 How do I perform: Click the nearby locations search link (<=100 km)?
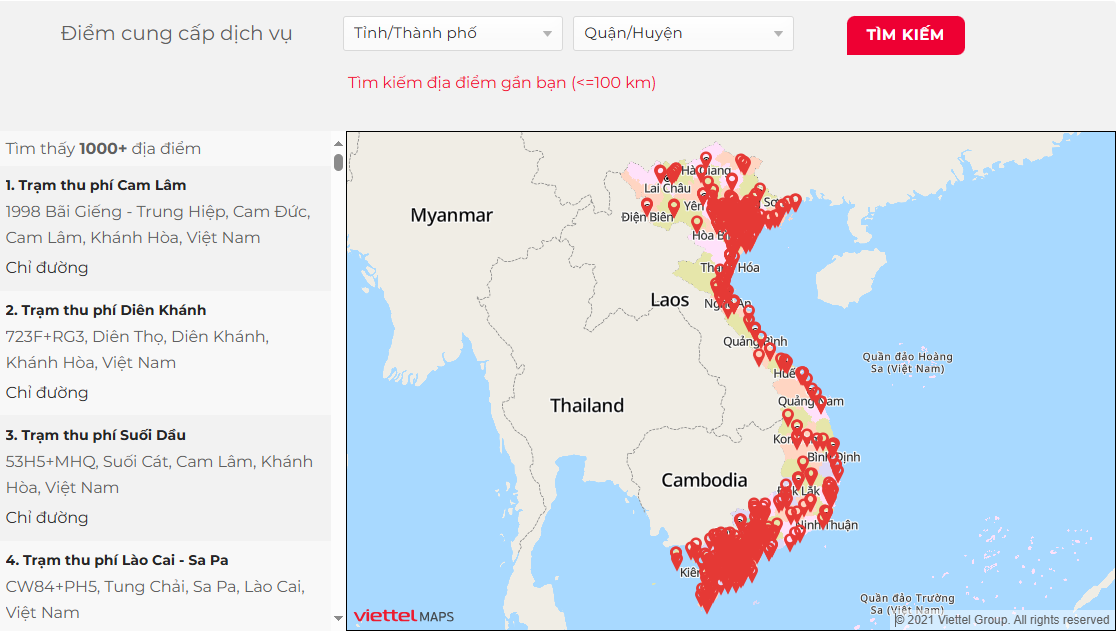coord(502,83)
